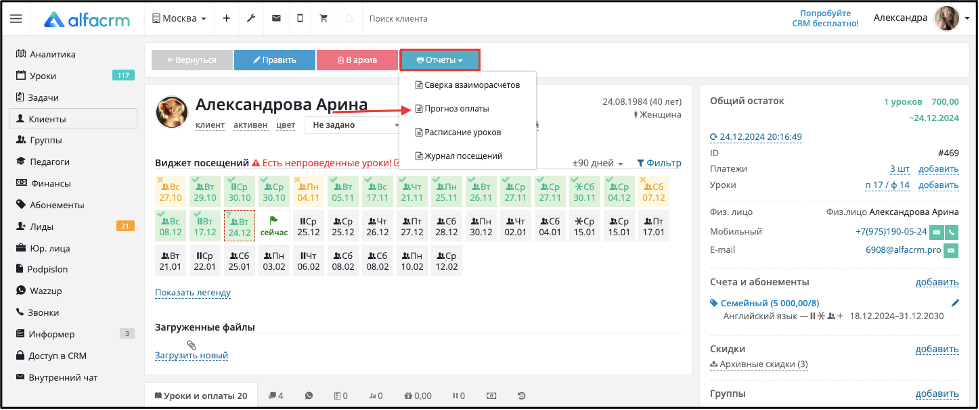Open the hamburger menu icon
This screenshot has height=410, width=979.
pyautogui.click(x=16, y=18)
